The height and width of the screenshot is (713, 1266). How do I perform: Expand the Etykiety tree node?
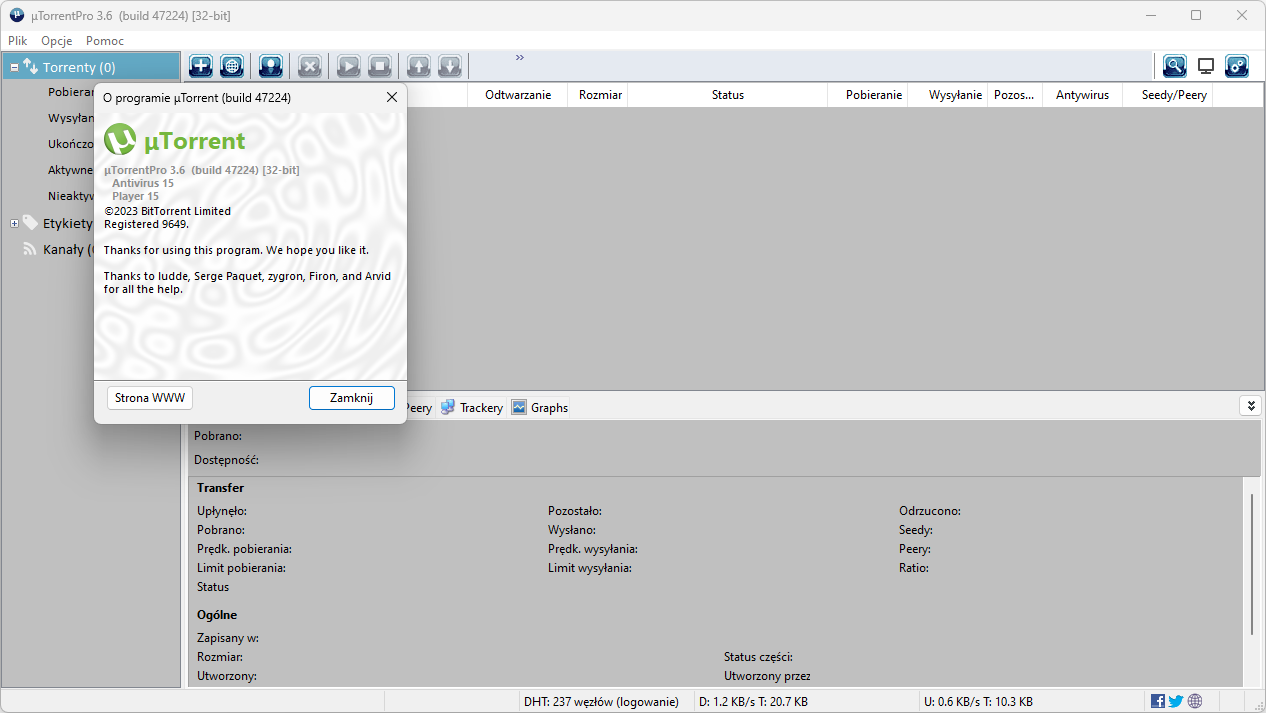tap(14, 223)
